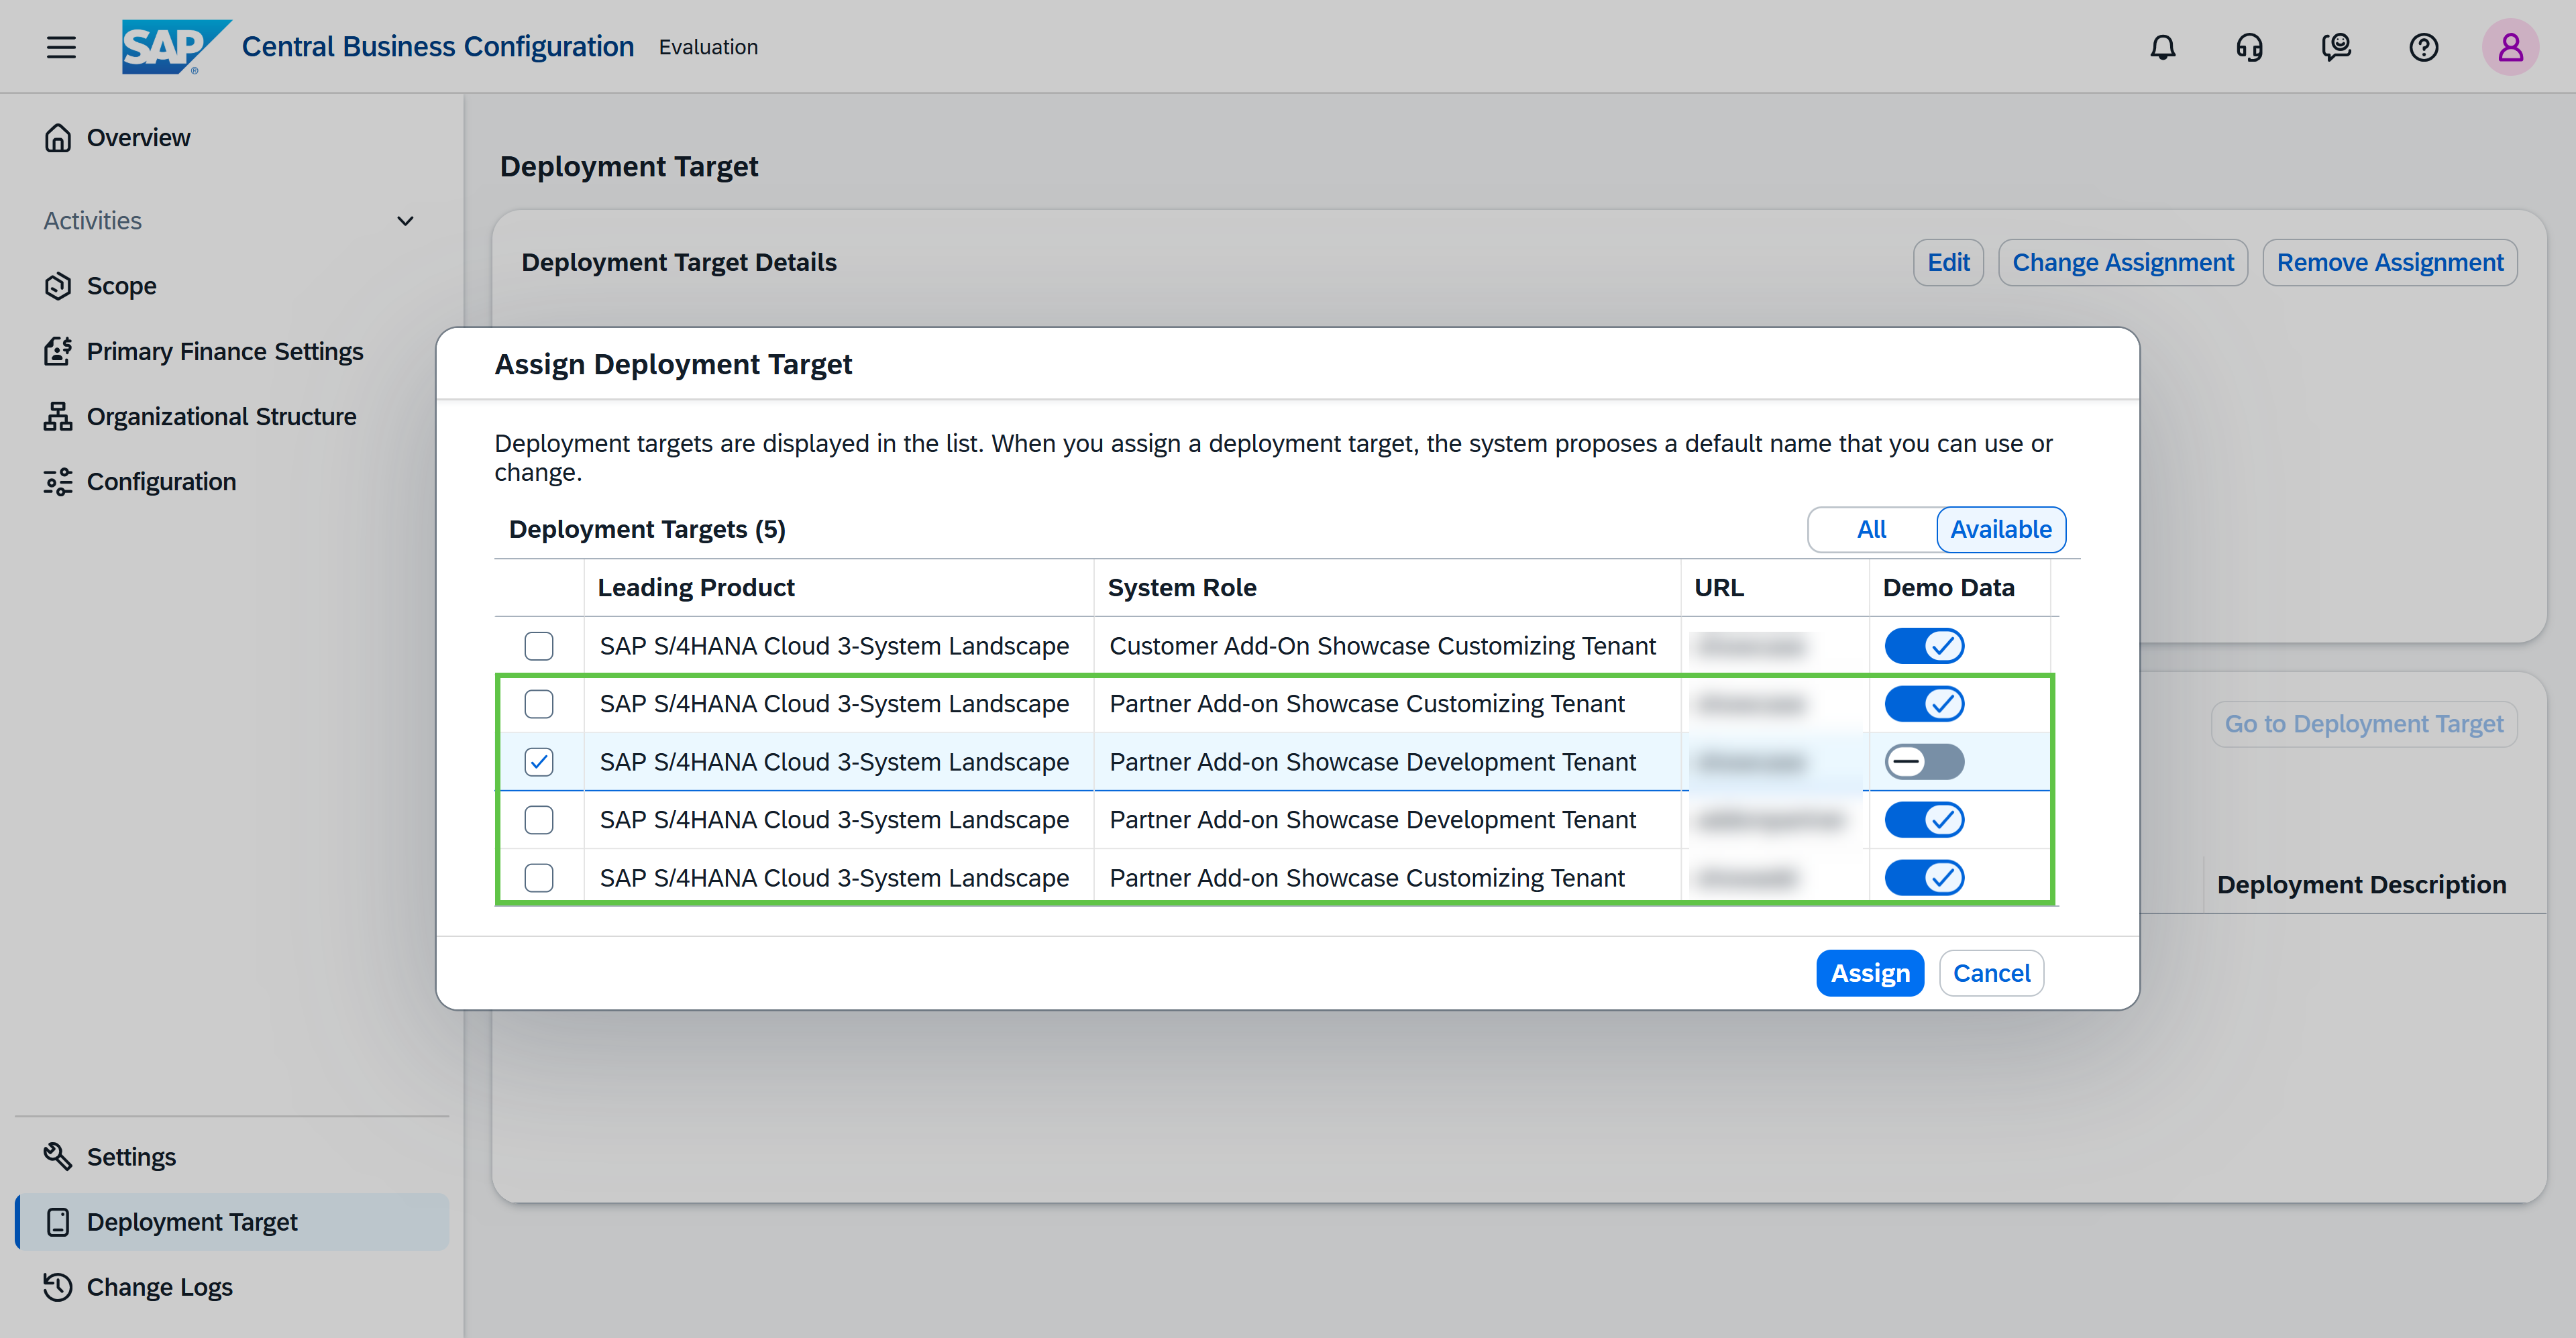Image resolution: width=2576 pixels, height=1338 pixels.
Task: Click the Assign button
Action: (x=1870, y=973)
